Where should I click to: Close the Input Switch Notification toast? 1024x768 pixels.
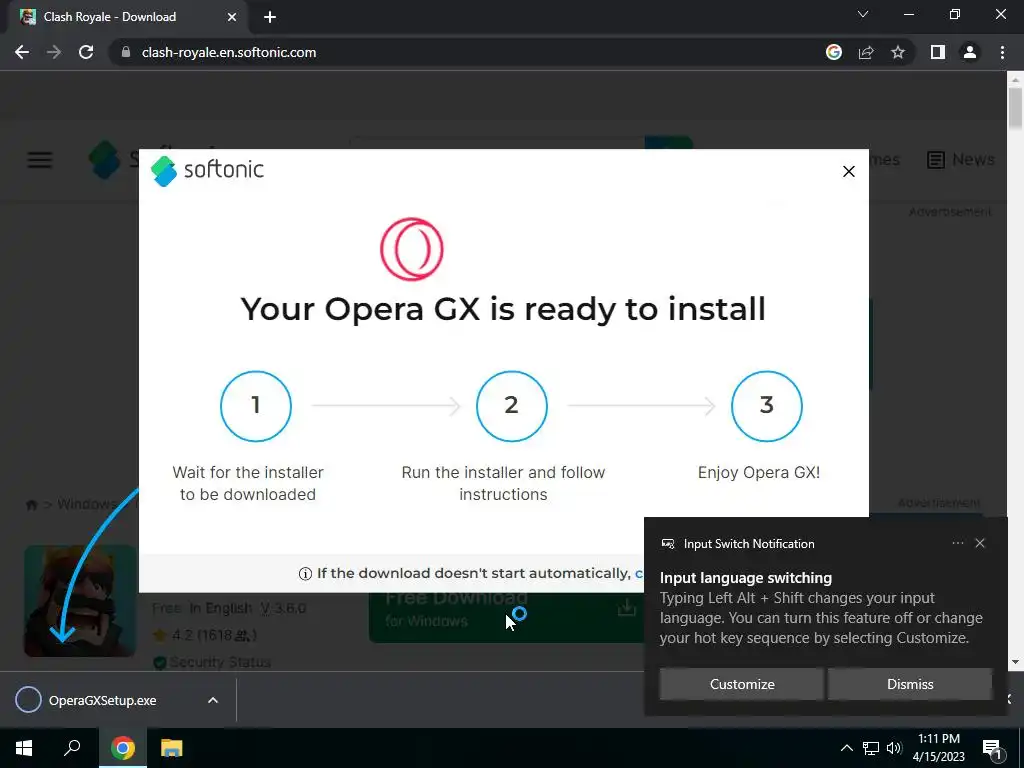[x=980, y=543]
